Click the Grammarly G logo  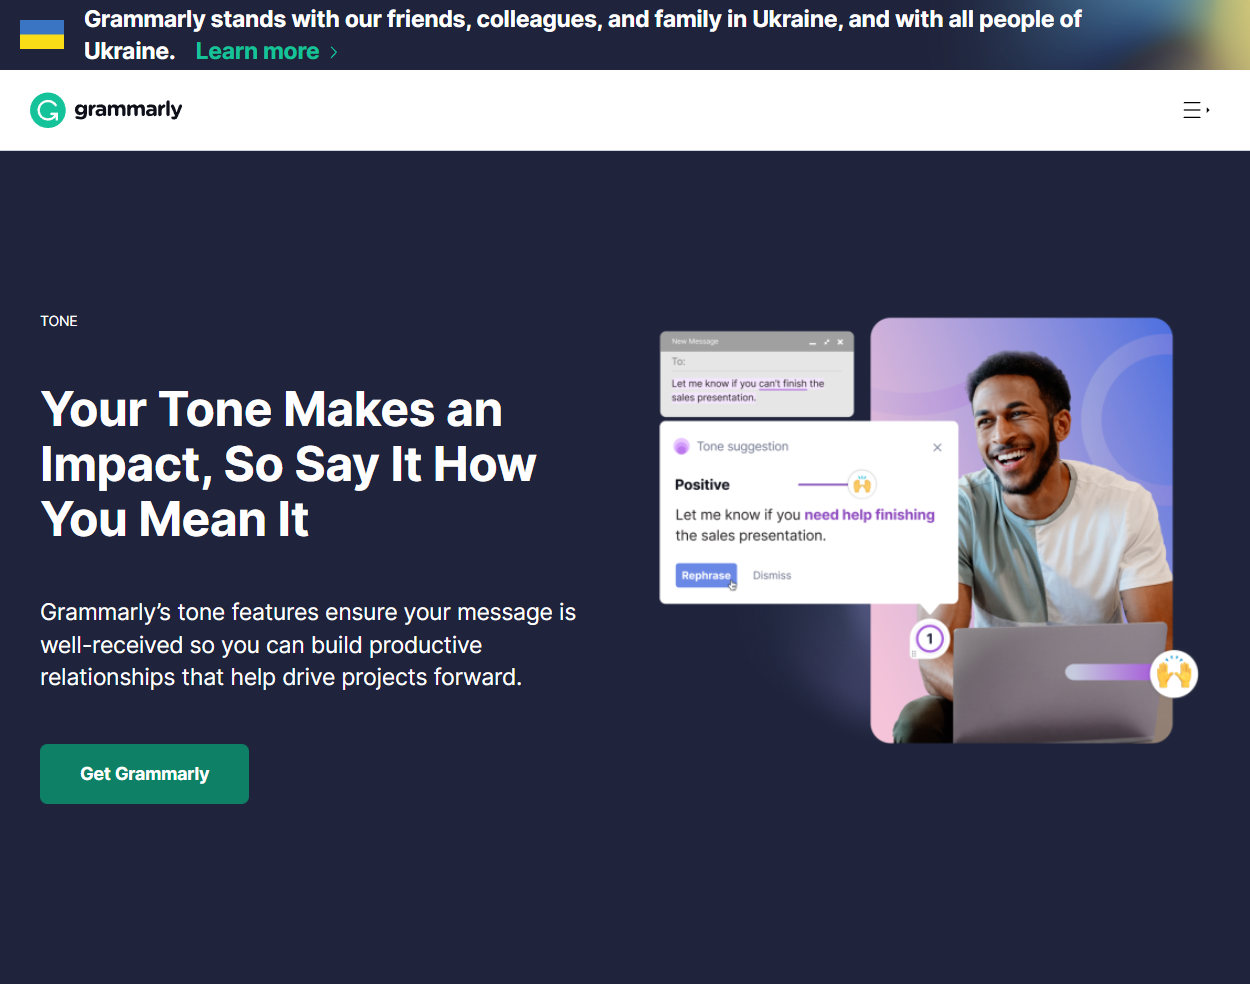click(x=46, y=110)
